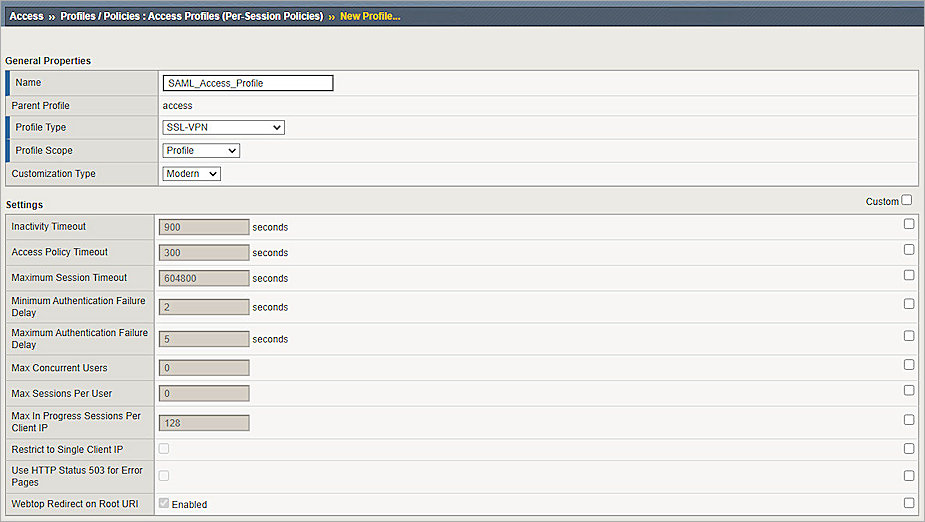
Task: Enable custom Max Concurrent Users checkbox
Action: [909, 365]
